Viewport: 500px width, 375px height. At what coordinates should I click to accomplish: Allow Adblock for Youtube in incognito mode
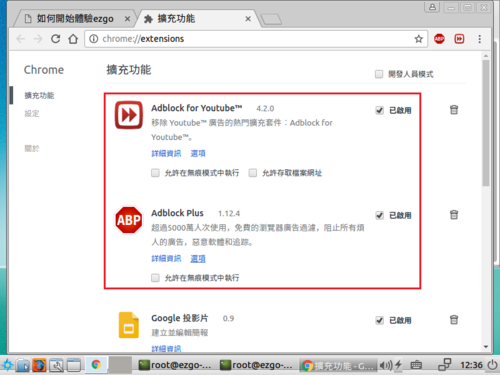[x=155, y=173]
